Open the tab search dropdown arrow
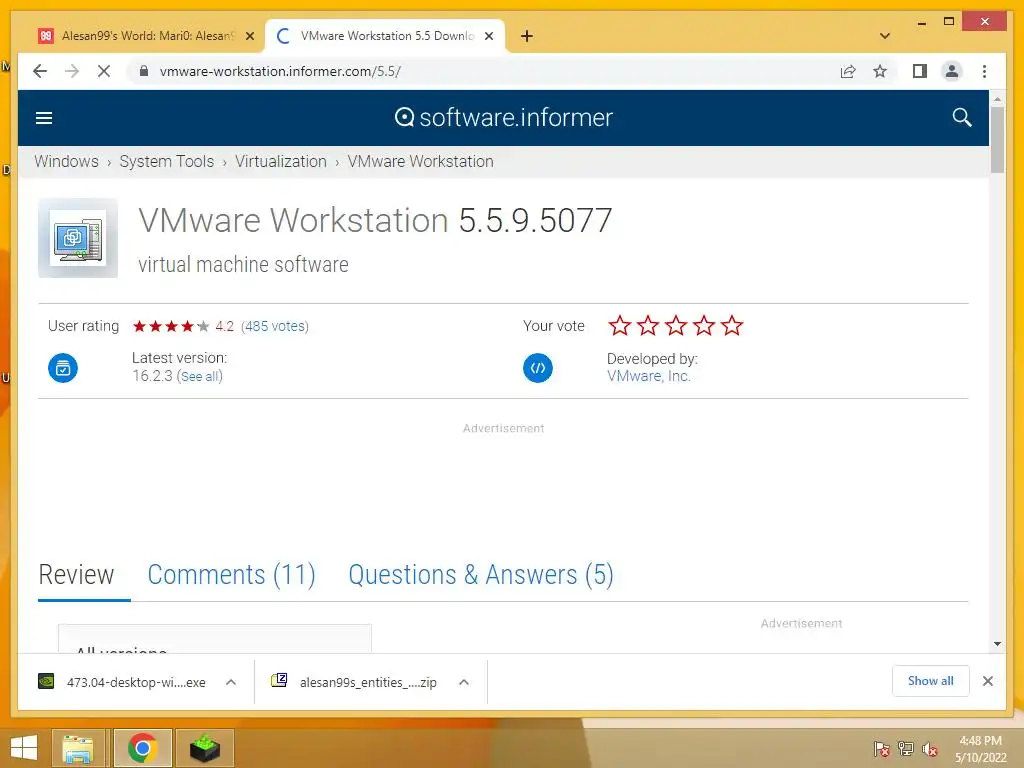This screenshot has width=1024, height=768. tap(885, 36)
